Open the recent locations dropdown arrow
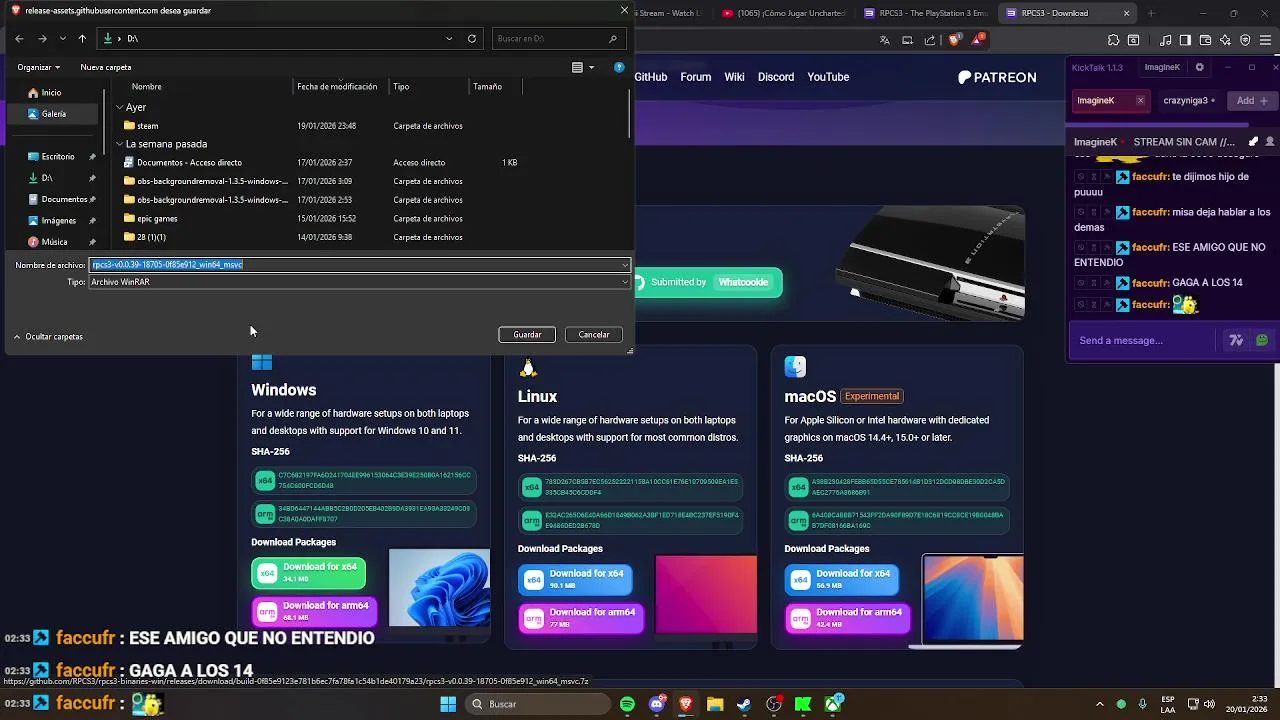This screenshot has width=1280, height=720. click(x=63, y=39)
